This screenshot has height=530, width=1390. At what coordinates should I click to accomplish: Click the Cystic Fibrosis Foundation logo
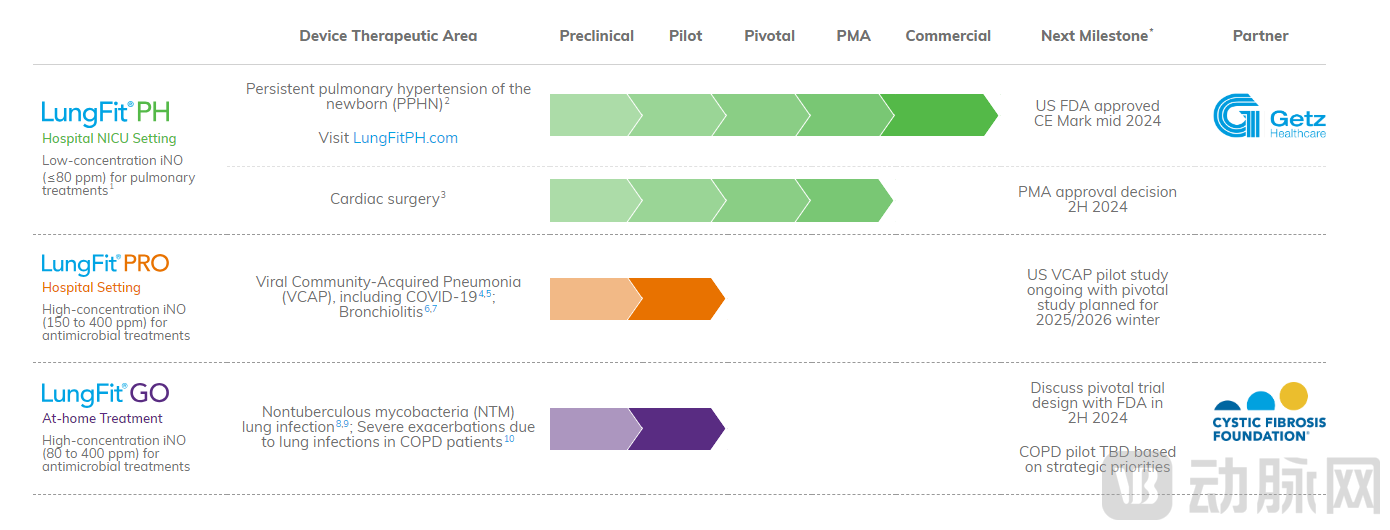(x=1268, y=411)
